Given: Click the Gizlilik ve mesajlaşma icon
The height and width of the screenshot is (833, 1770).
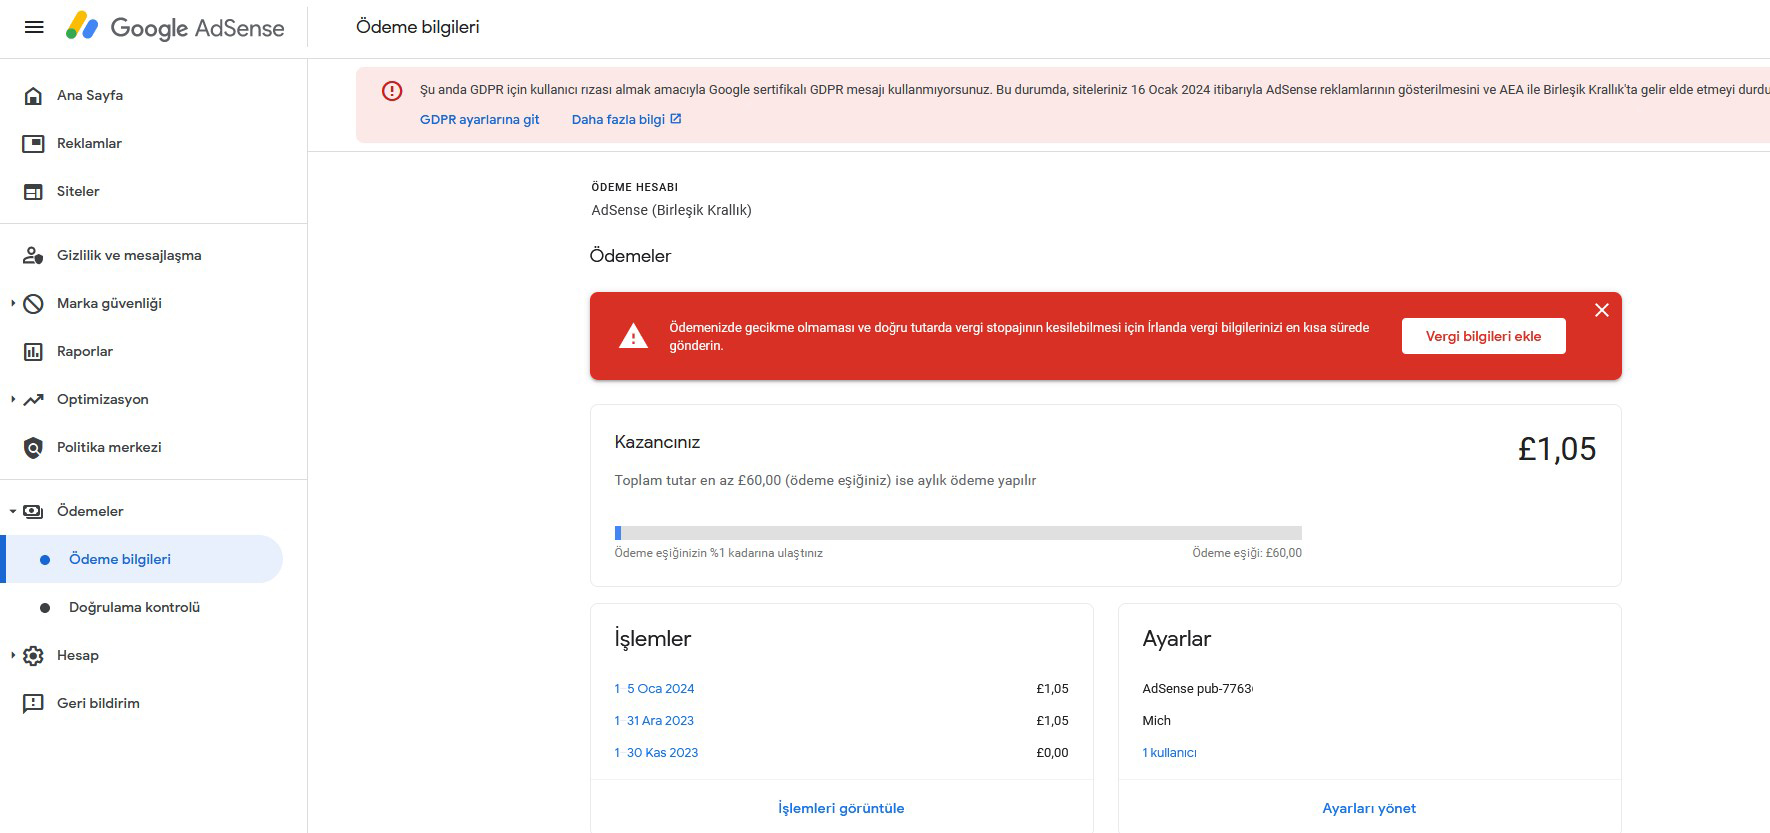Looking at the screenshot, I should 33,256.
